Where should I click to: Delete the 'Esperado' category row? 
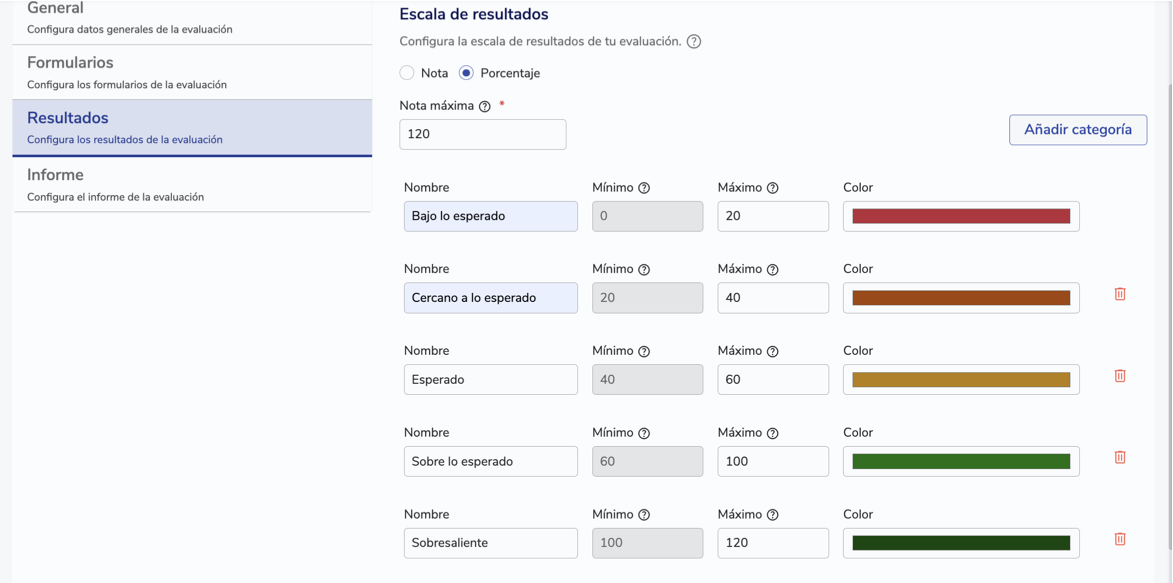[1120, 376]
